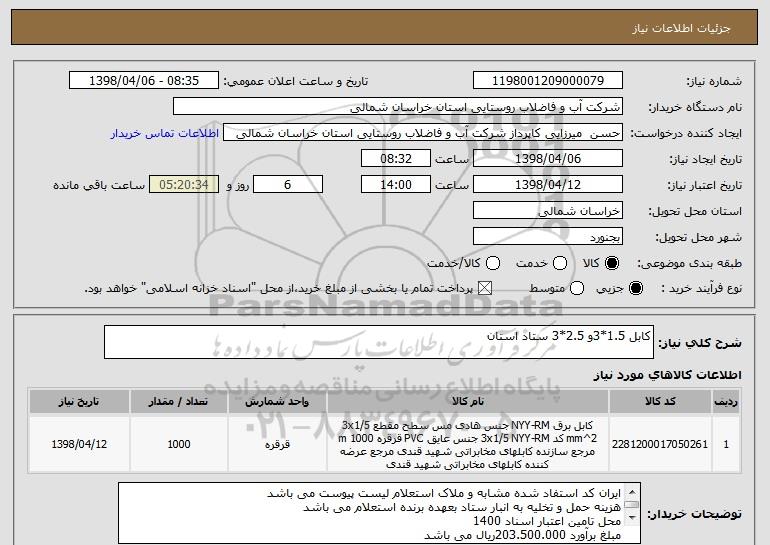This screenshot has height=545, width=770.
Task: Click the buyer organization name field
Action: (398, 106)
